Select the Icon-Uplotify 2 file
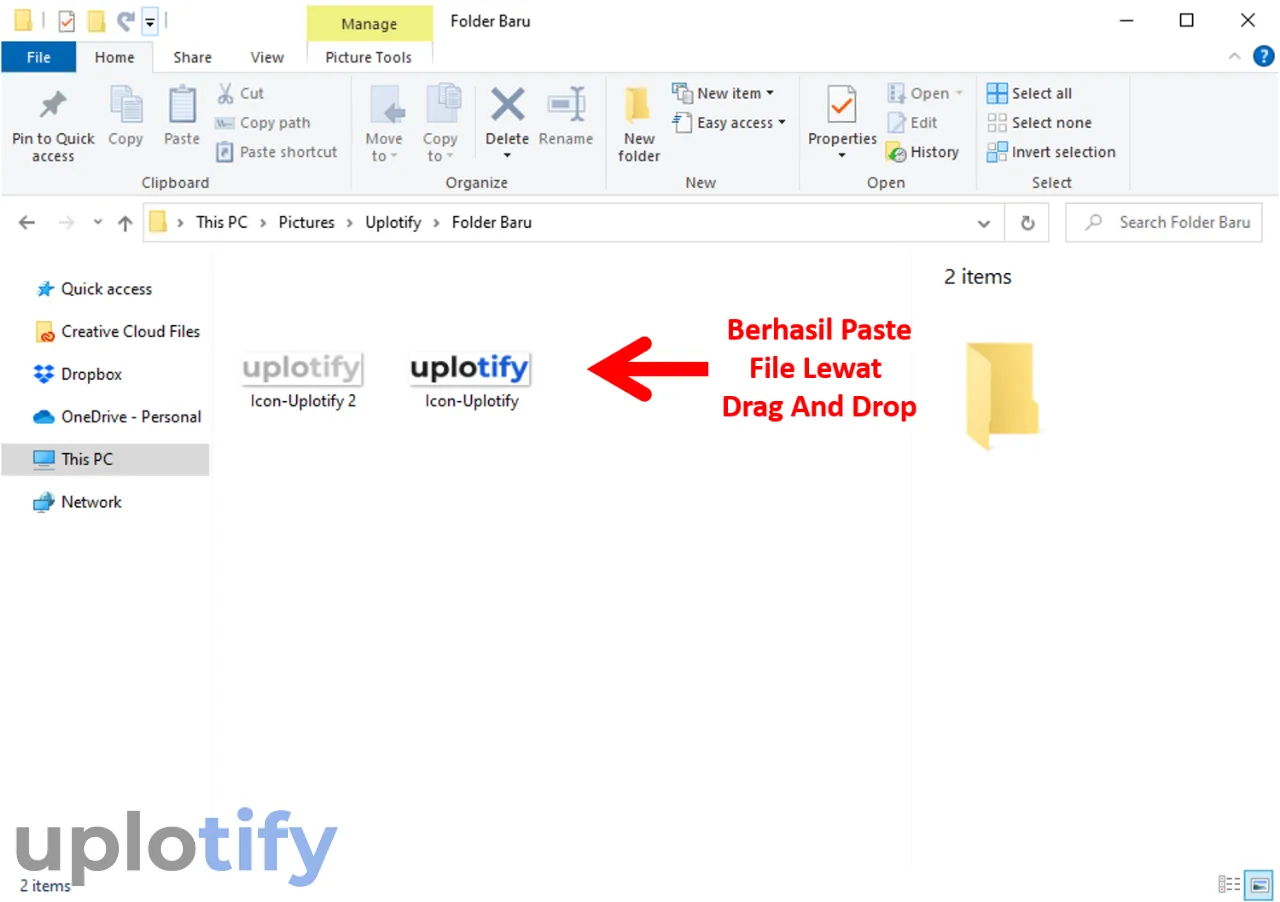The width and height of the screenshot is (1280, 902). [303, 379]
